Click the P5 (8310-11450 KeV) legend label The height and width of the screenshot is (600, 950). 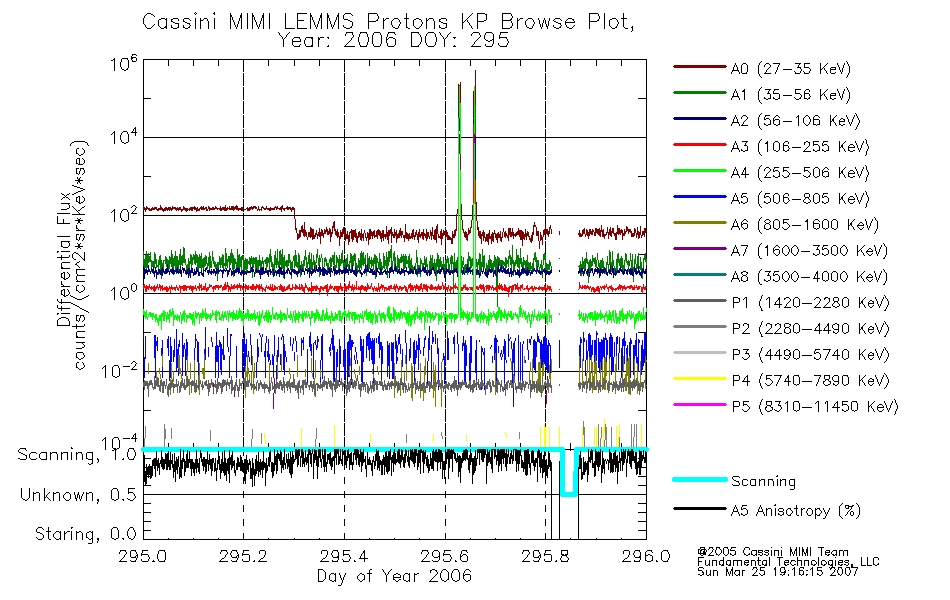pyautogui.click(x=815, y=407)
